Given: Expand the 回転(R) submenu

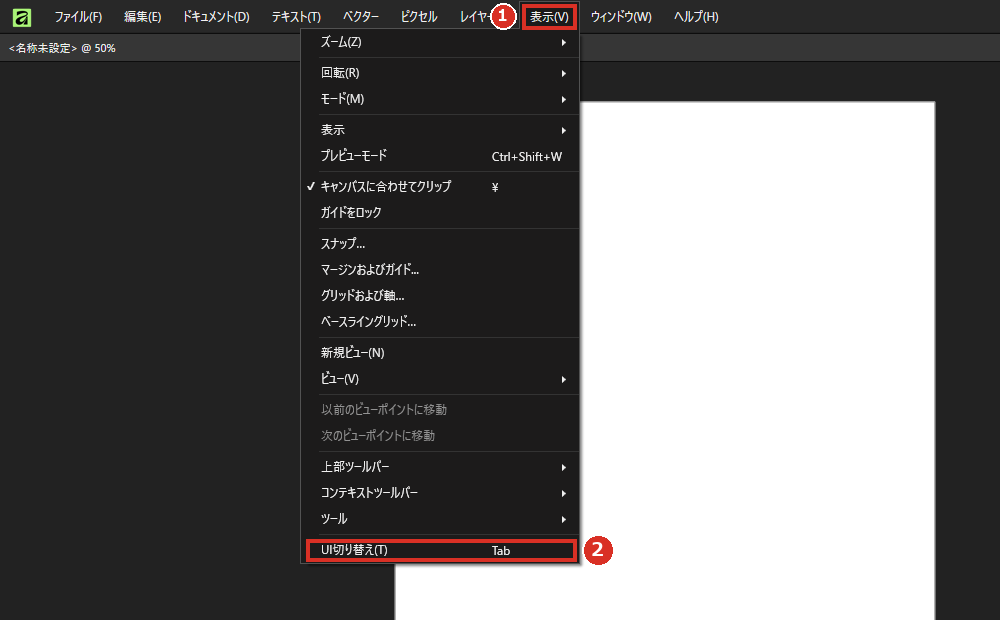Looking at the screenshot, I should point(440,73).
